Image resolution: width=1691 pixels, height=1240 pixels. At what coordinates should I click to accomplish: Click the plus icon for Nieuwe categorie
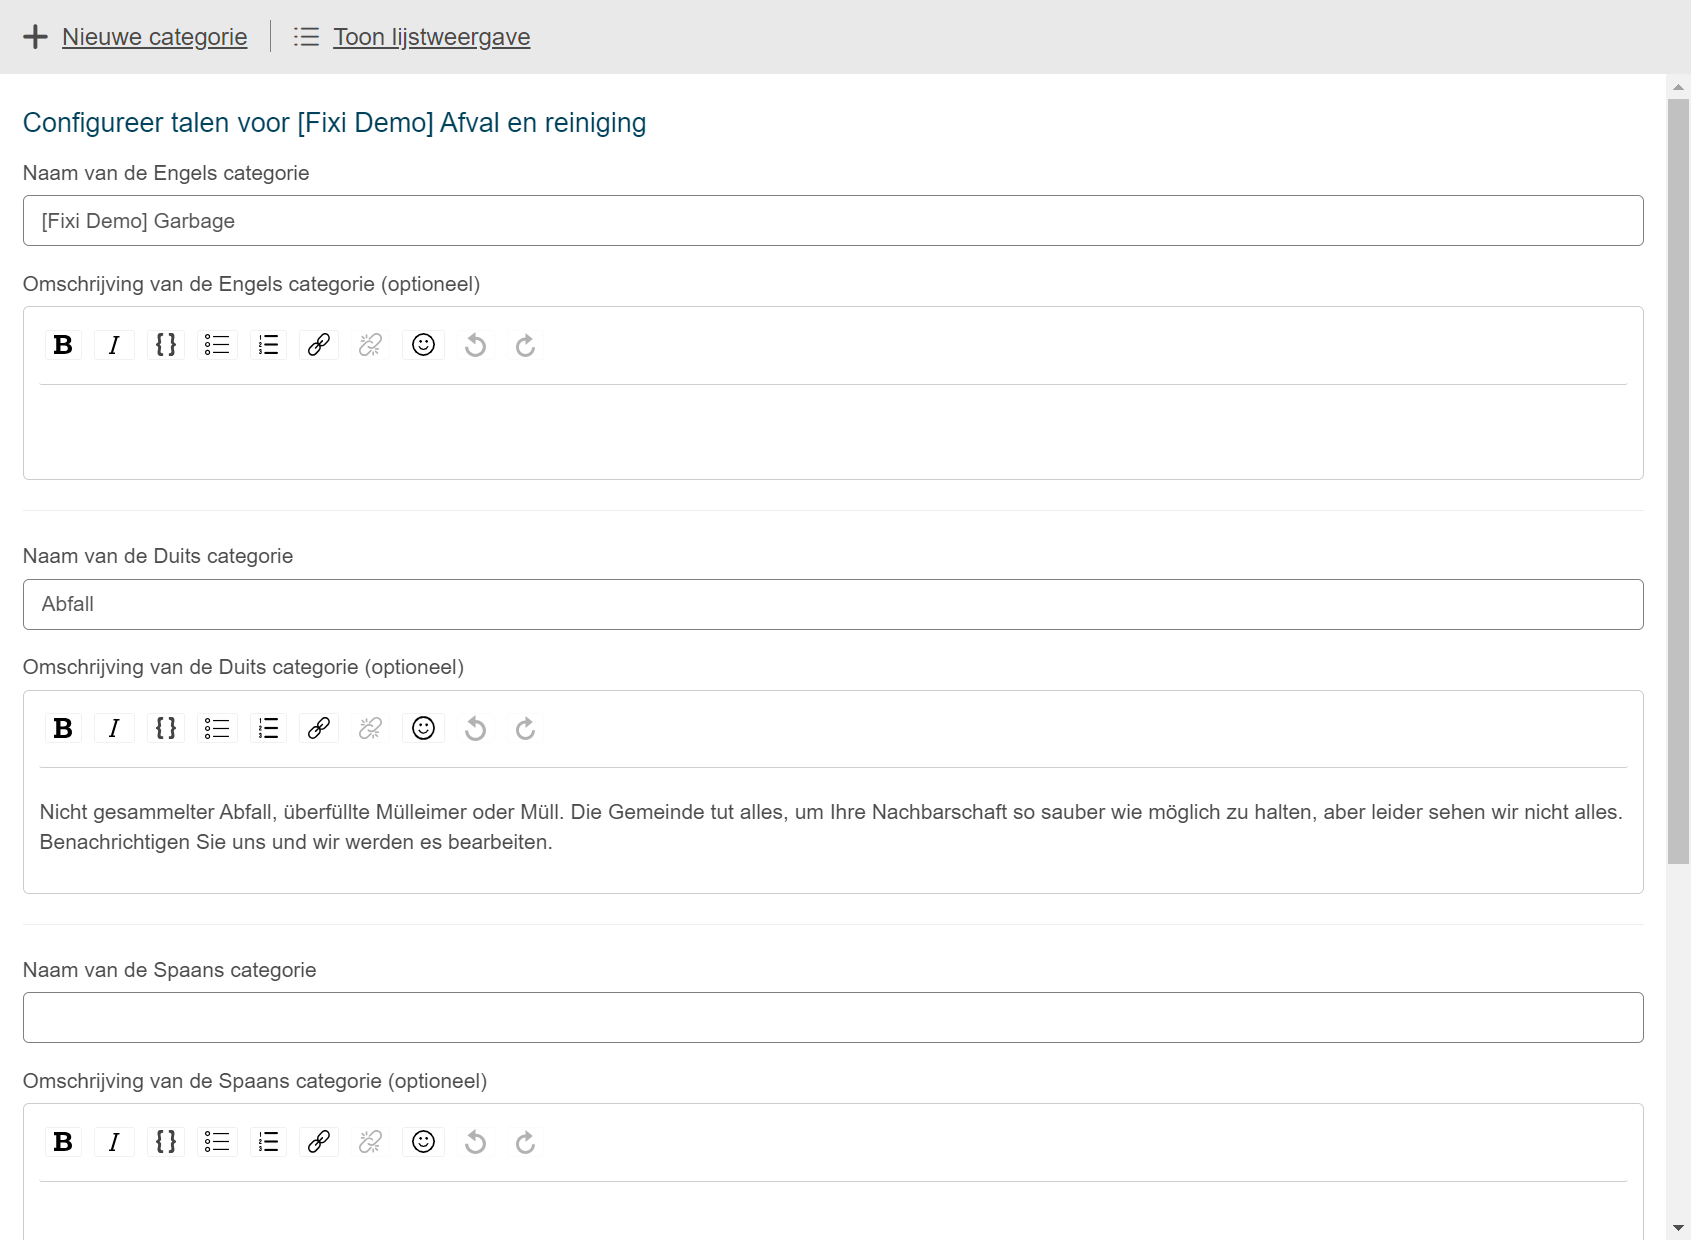(35, 37)
